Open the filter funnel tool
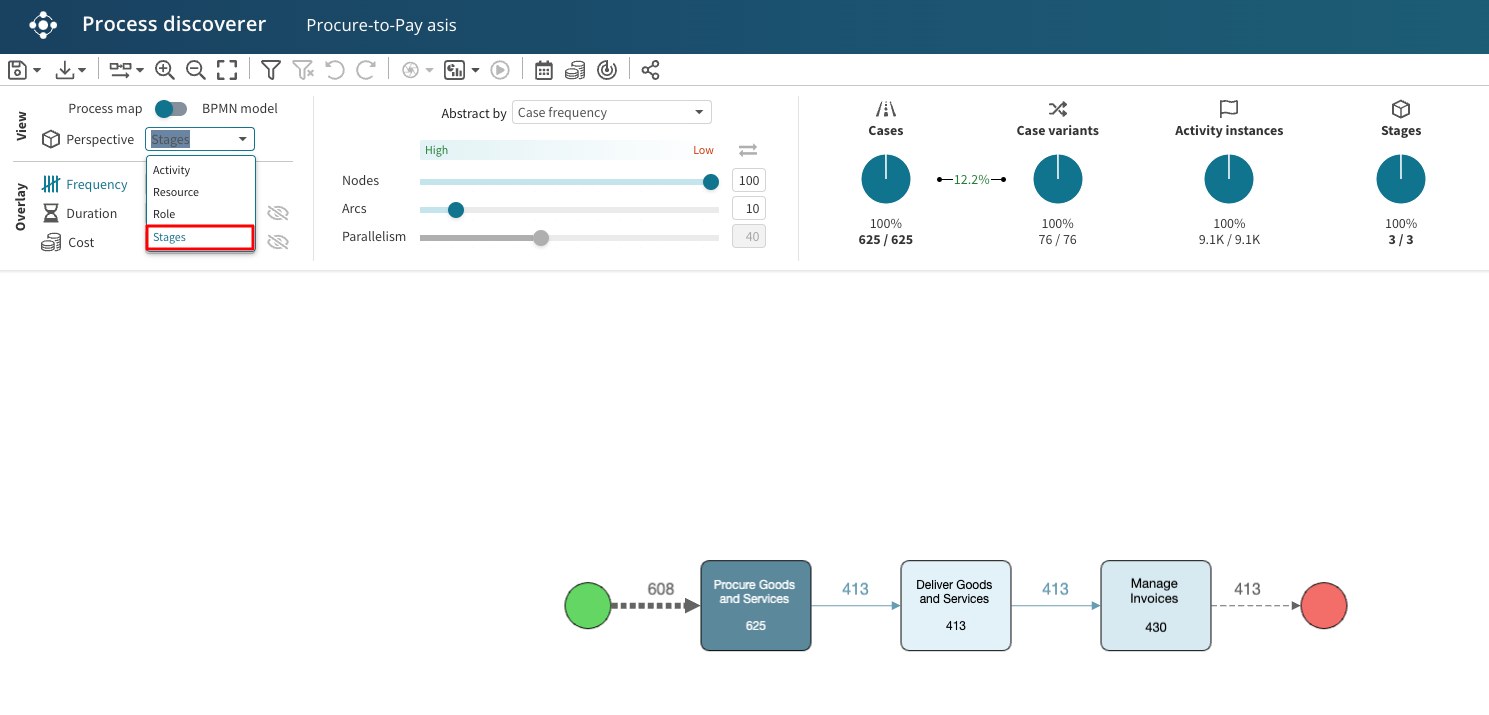The width and height of the screenshot is (1489, 715). (270, 70)
